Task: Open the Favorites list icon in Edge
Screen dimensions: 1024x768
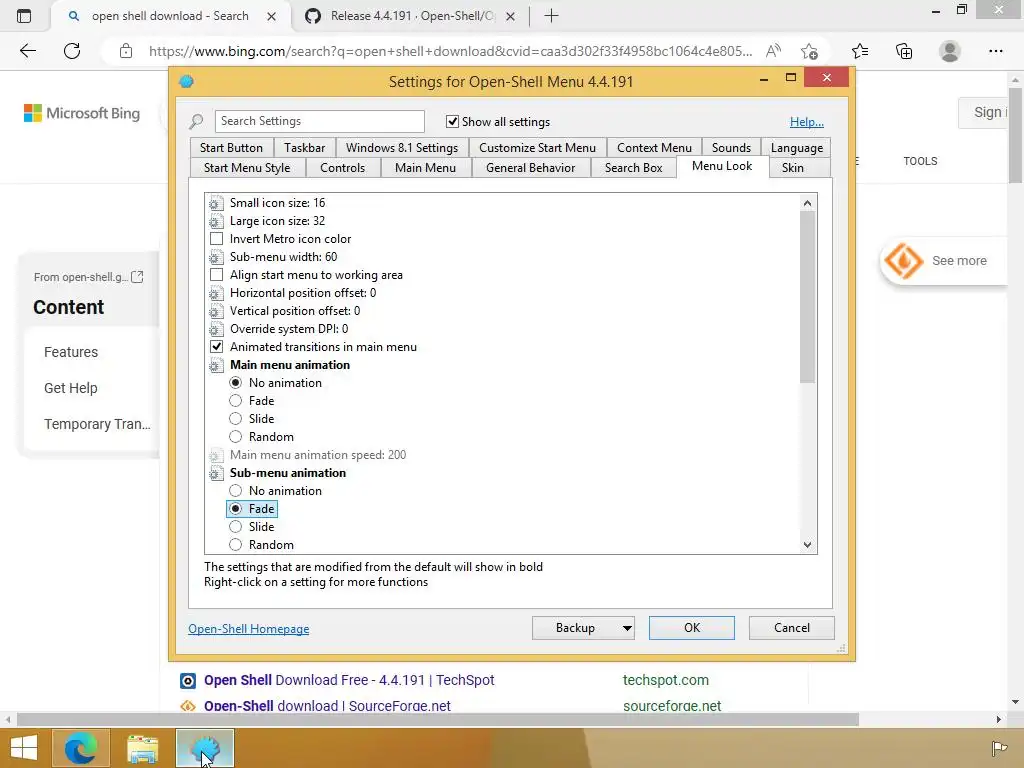Action: pos(860,51)
